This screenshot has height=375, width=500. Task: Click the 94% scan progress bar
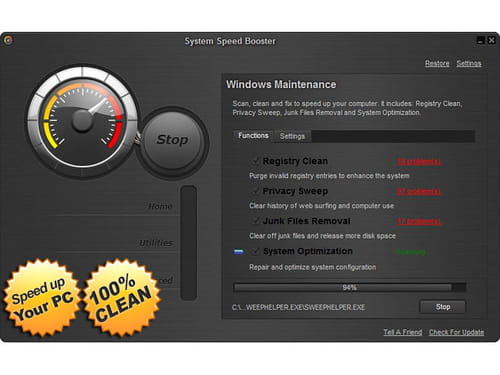click(349, 287)
